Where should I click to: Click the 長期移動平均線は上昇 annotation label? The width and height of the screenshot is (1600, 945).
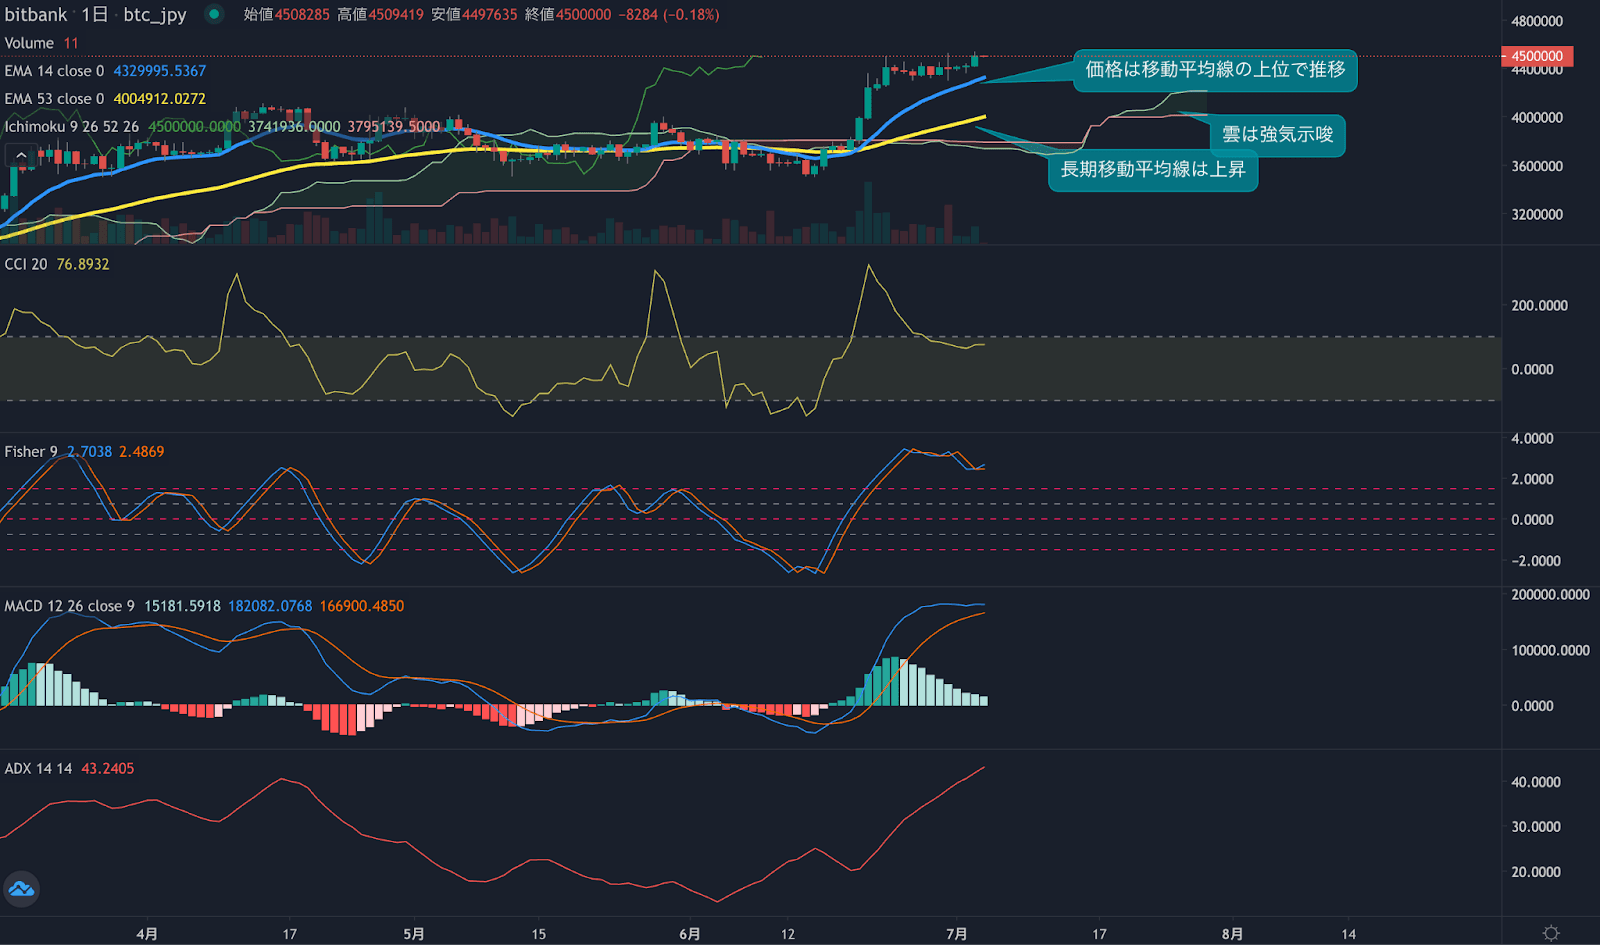[1152, 172]
